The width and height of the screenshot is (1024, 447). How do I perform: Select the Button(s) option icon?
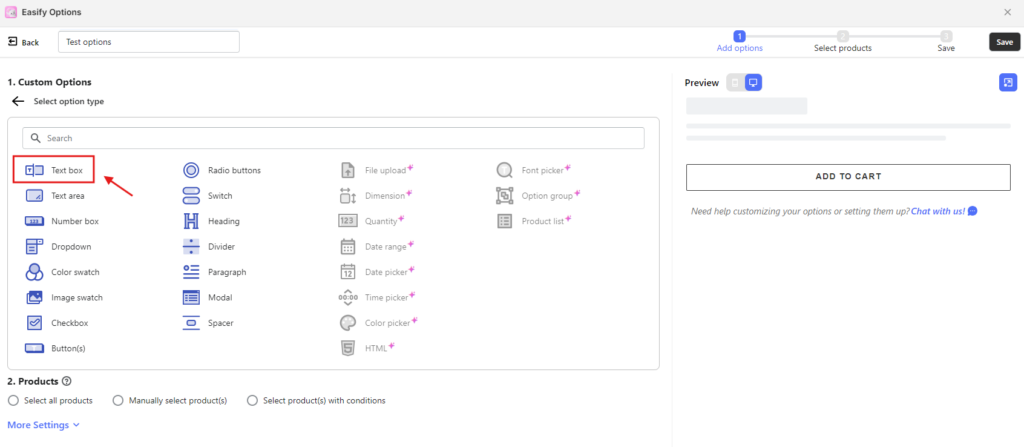coord(34,348)
